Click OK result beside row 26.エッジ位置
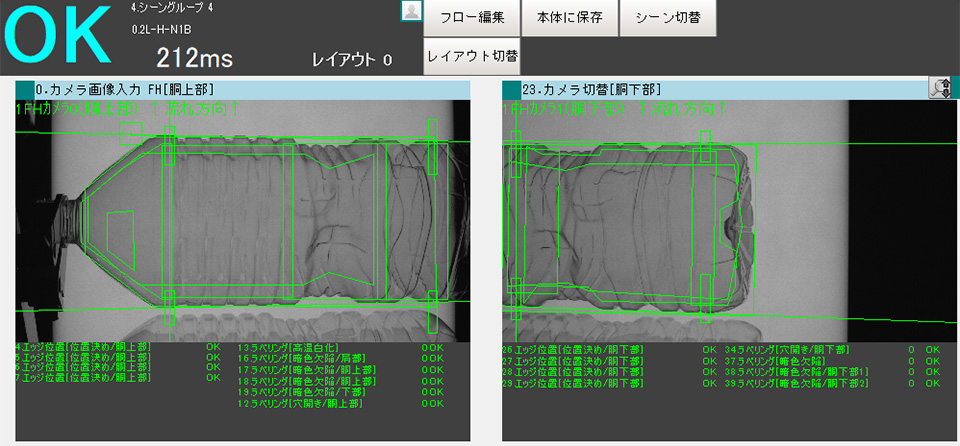The height and width of the screenshot is (446, 960). click(x=710, y=349)
